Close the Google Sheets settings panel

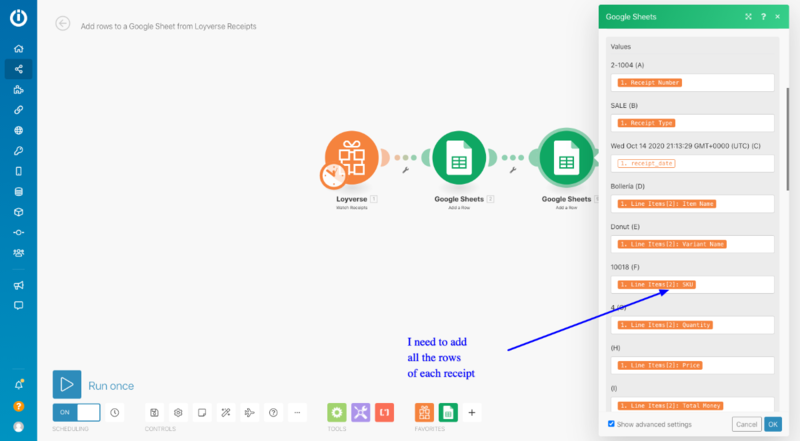click(778, 17)
